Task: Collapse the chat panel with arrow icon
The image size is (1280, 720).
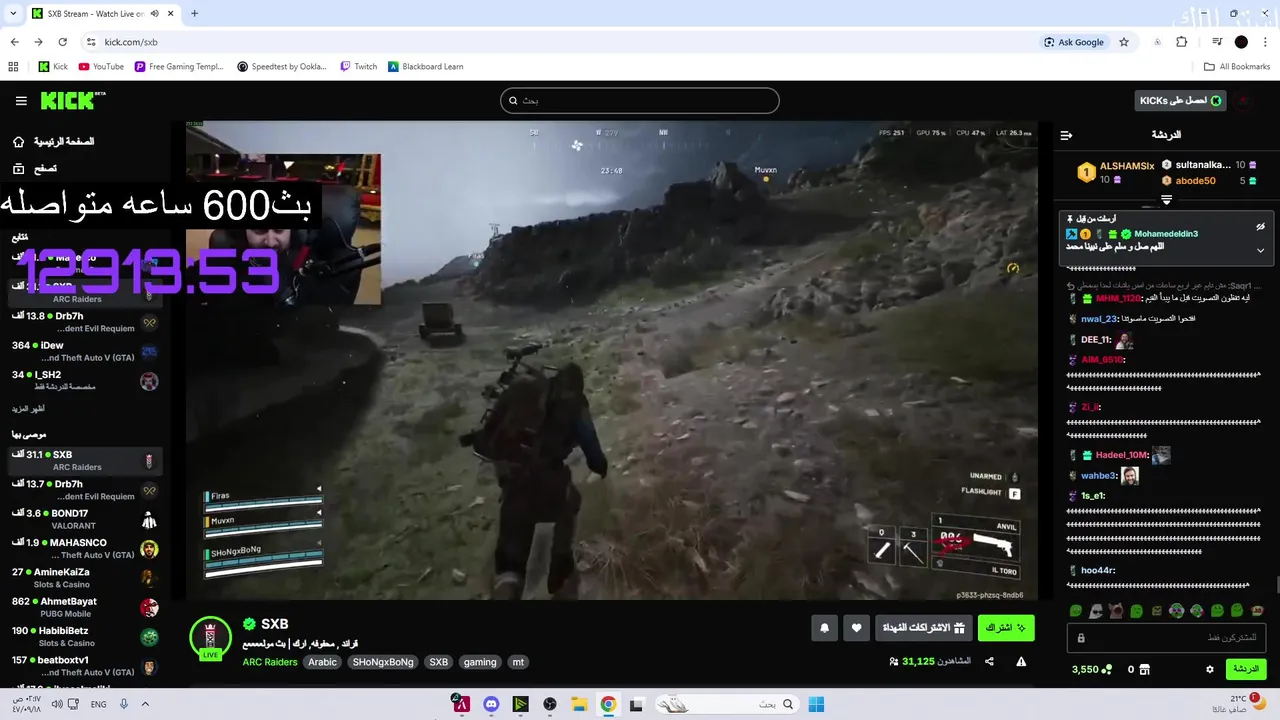Action: point(1066,135)
